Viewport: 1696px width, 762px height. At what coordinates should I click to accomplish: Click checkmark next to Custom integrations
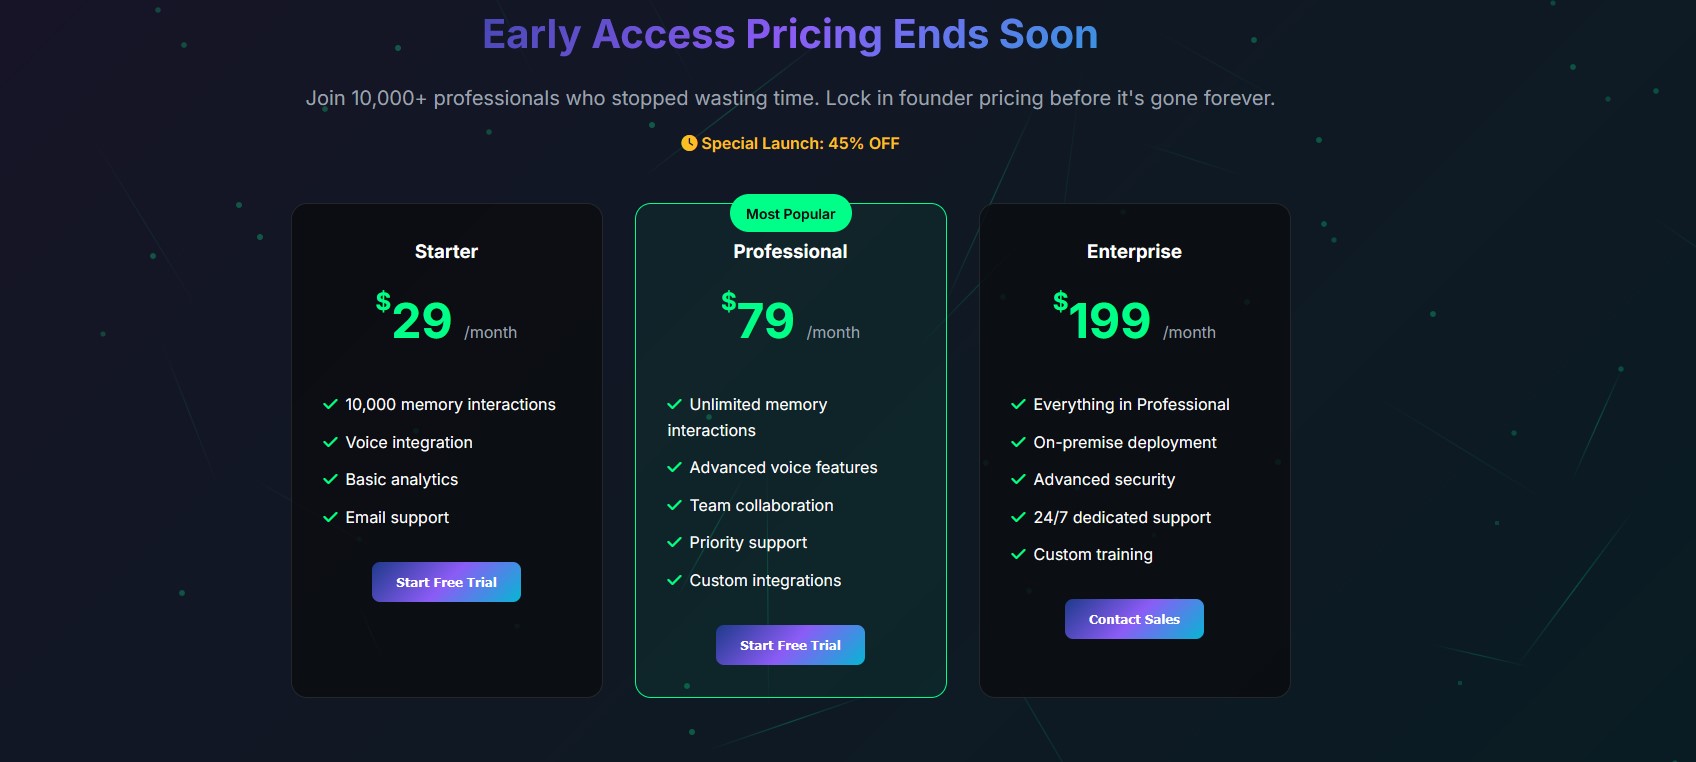coord(674,580)
